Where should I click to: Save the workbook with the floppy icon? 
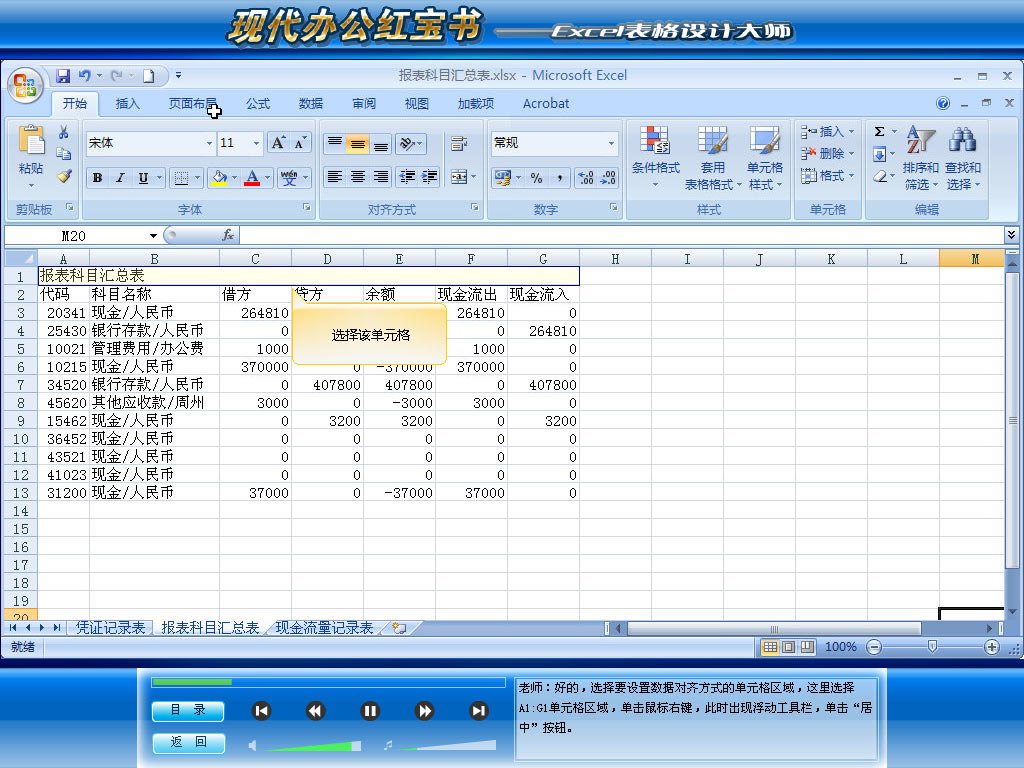[63, 76]
